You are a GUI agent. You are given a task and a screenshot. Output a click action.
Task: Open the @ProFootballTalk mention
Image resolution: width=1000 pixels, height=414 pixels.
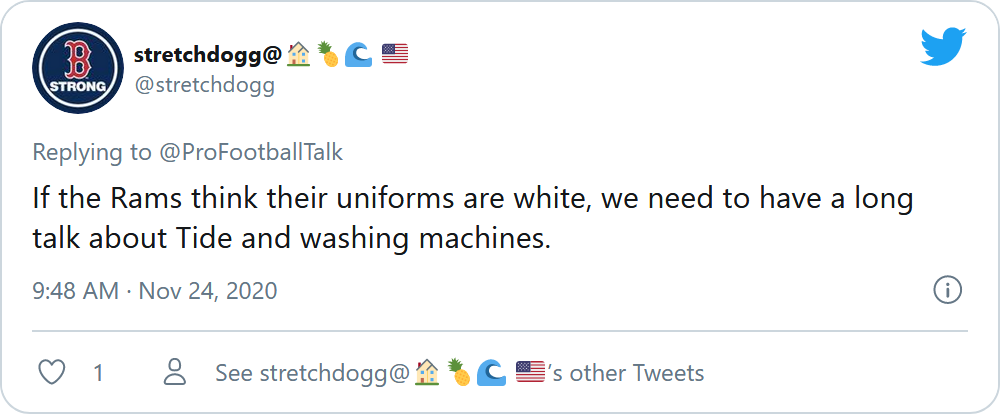coord(251,153)
